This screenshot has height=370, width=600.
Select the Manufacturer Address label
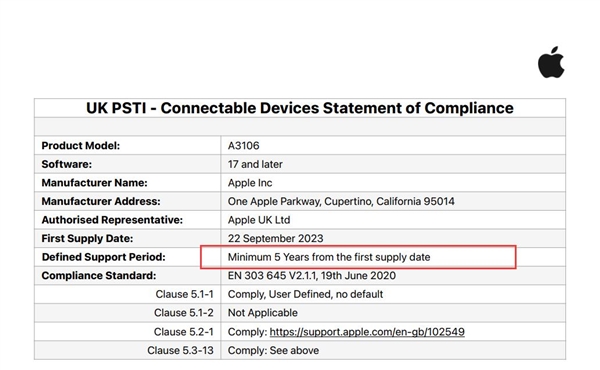click(101, 201)
